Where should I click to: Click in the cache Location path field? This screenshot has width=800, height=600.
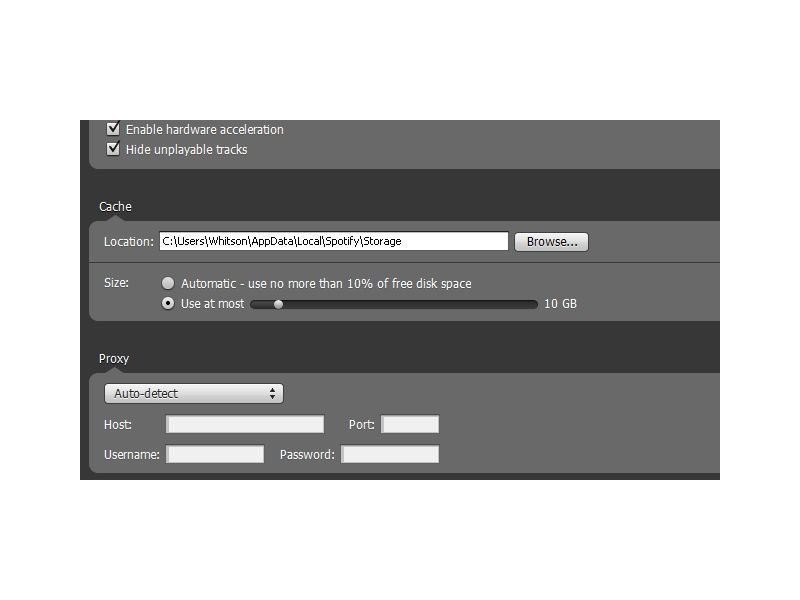[334, 241]
